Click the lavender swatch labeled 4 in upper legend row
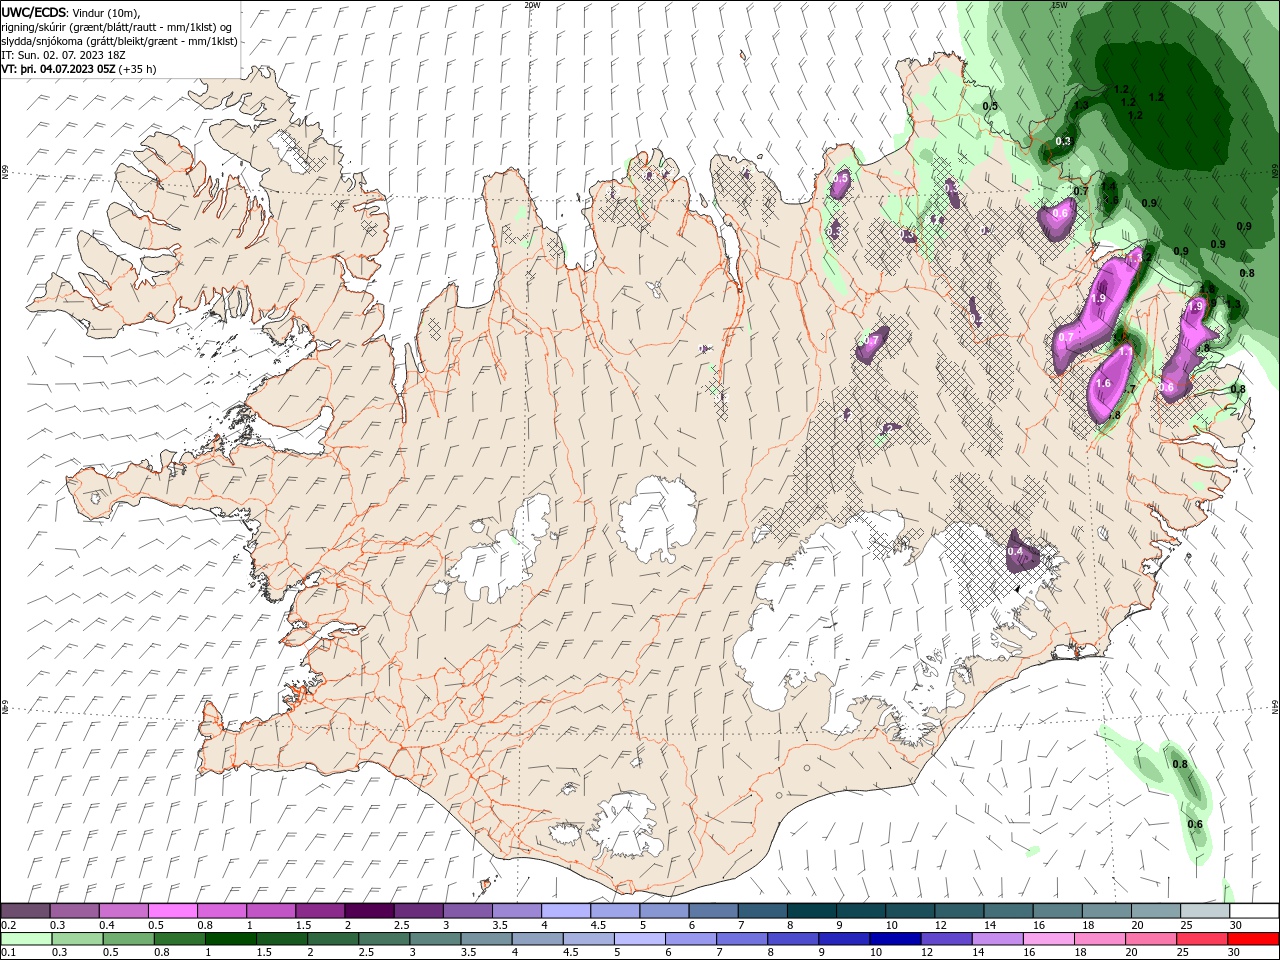Screen dimensions: 1280x960 (x=566, y=911)
